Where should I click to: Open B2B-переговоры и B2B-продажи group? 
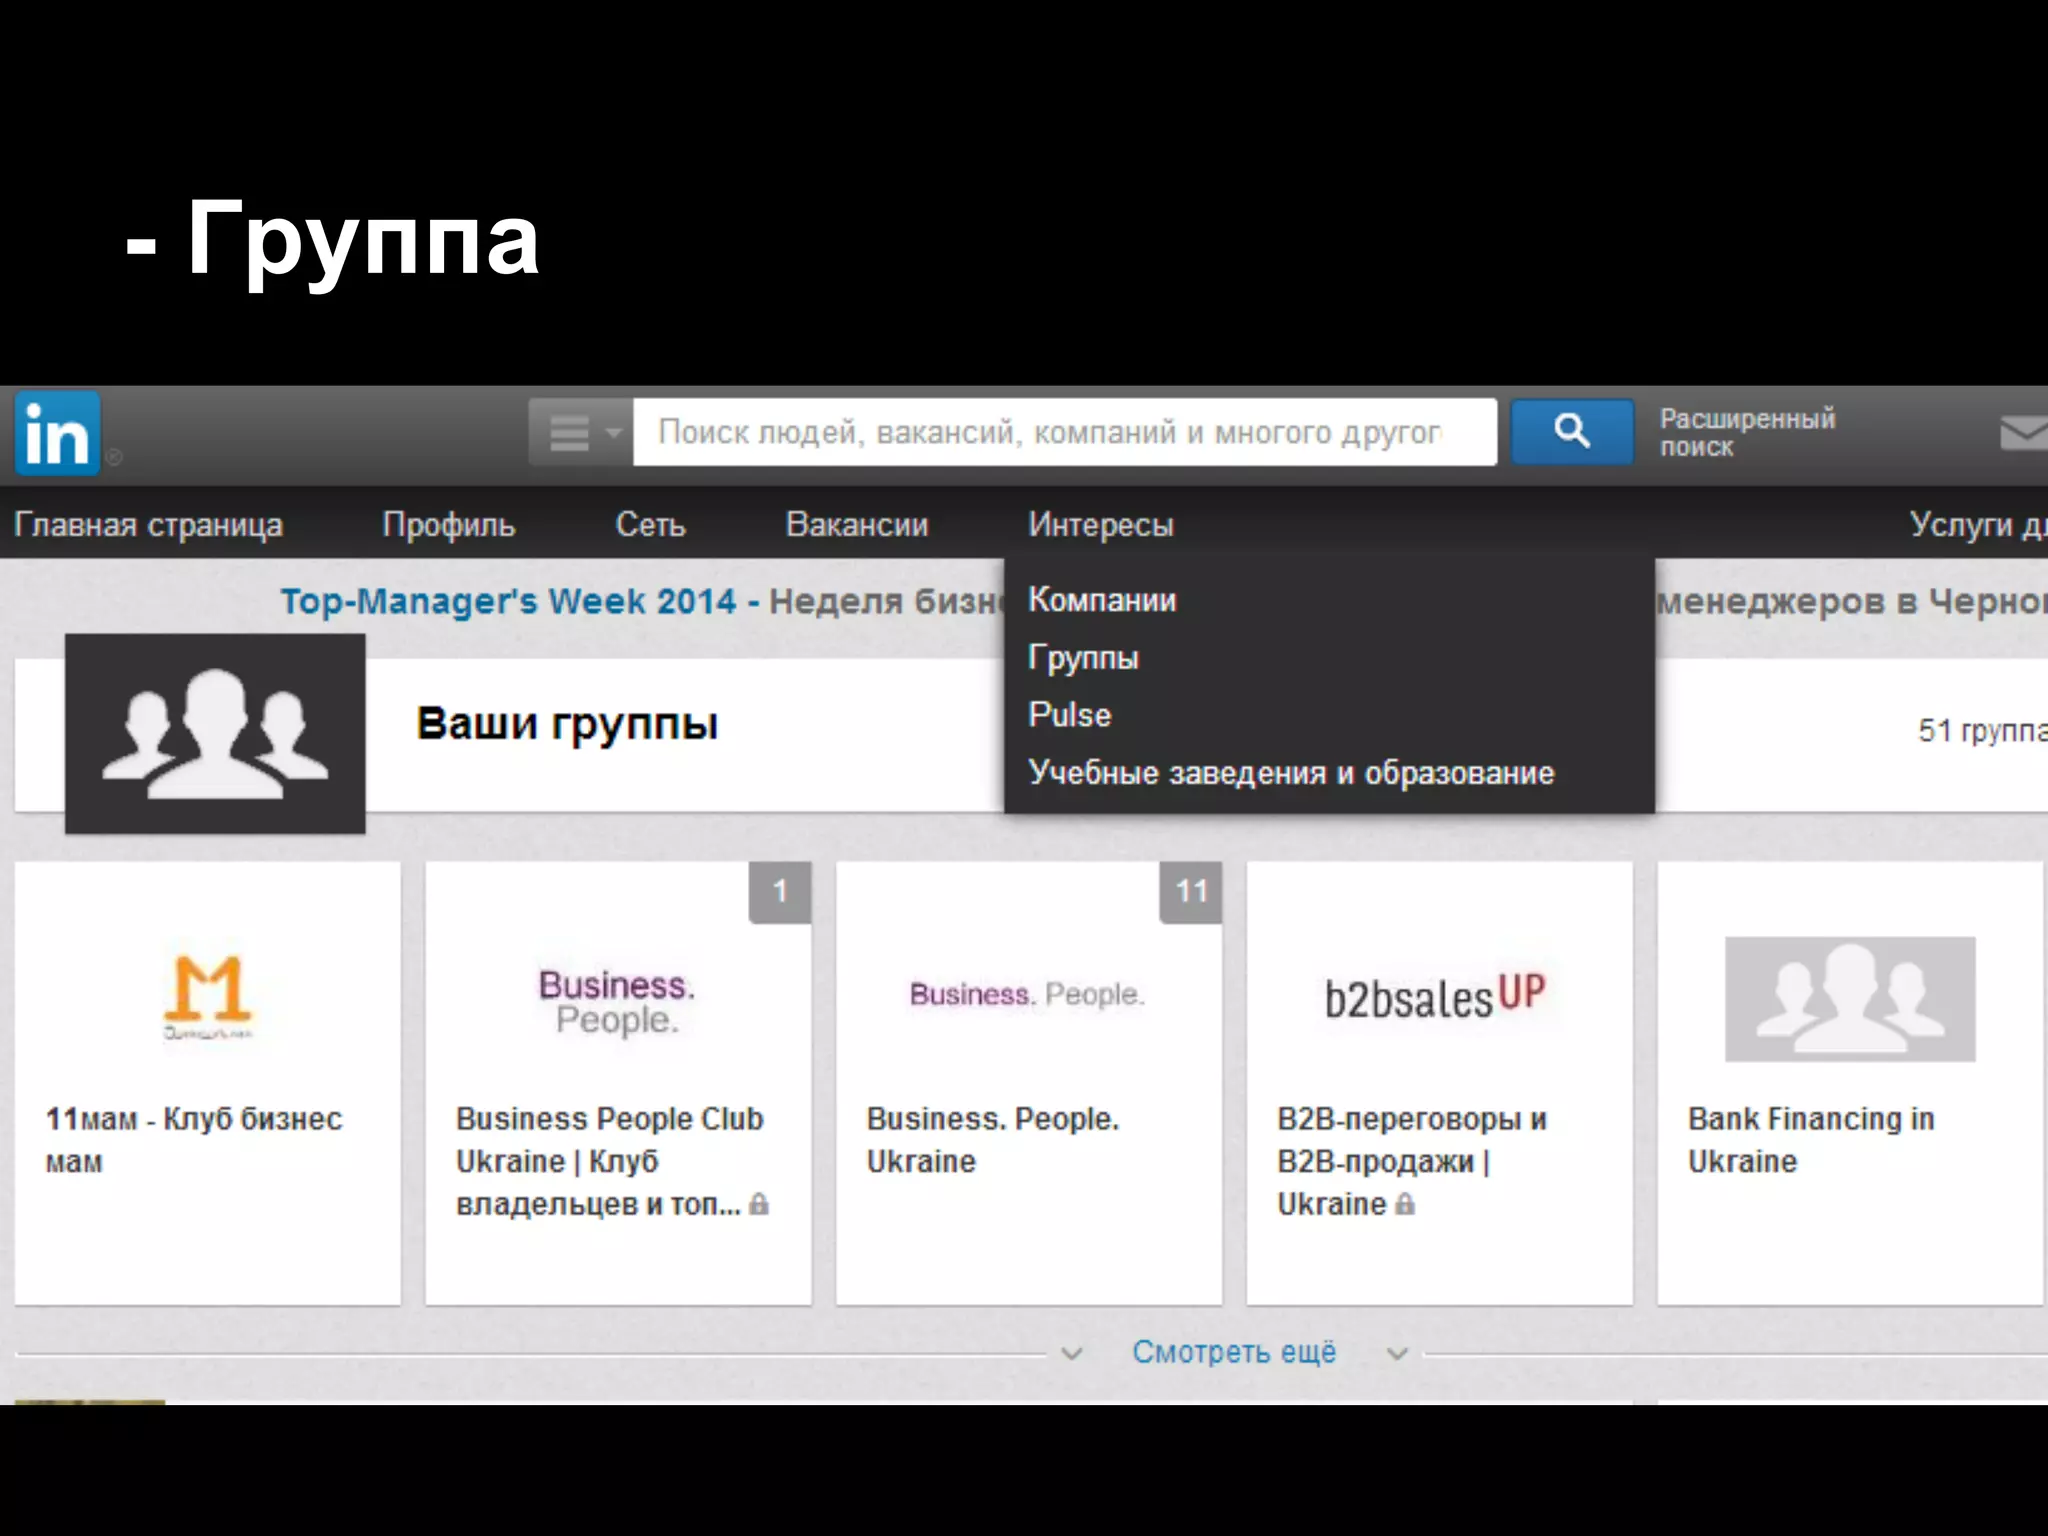1412,1161
